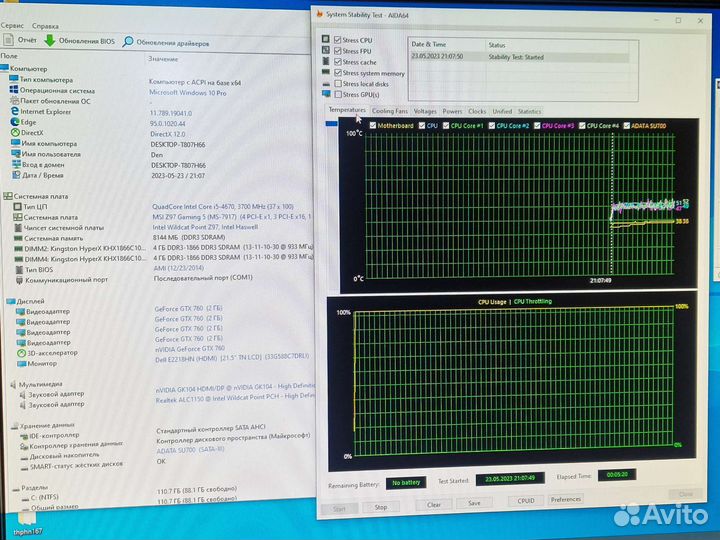Image resolution: width=720 pixels, height=540 pixels.
Task: Select the DirectX icon
Action: (x=16, y=132)
